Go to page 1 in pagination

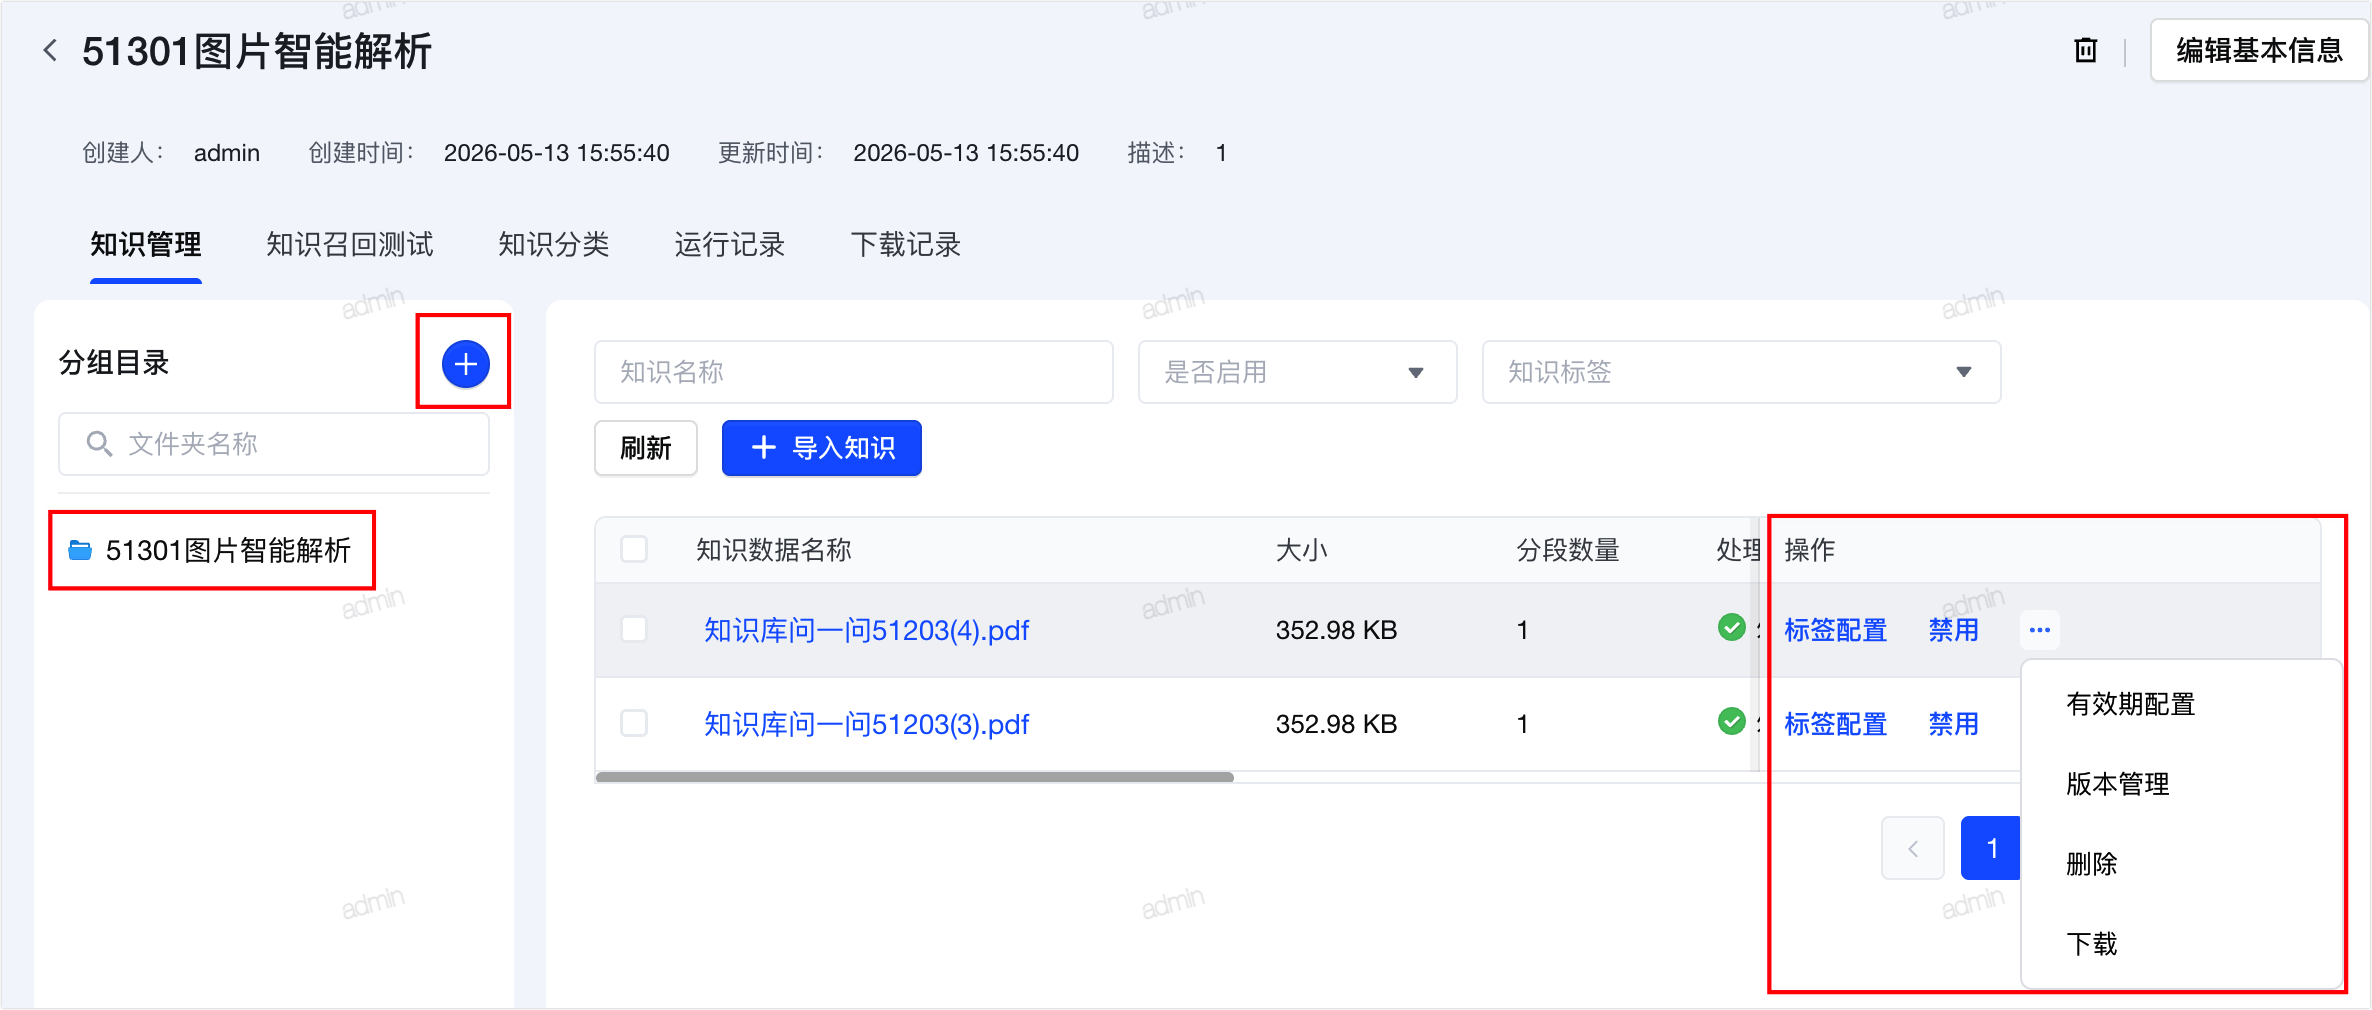pos(1991,848)
